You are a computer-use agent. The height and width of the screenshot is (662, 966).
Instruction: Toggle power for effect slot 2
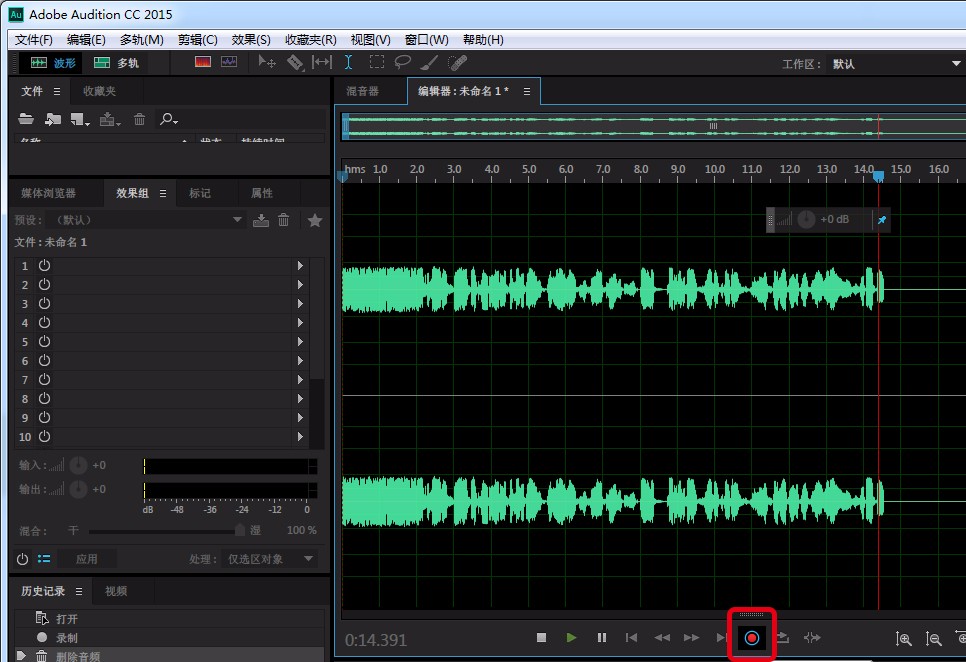coord(44,285)
